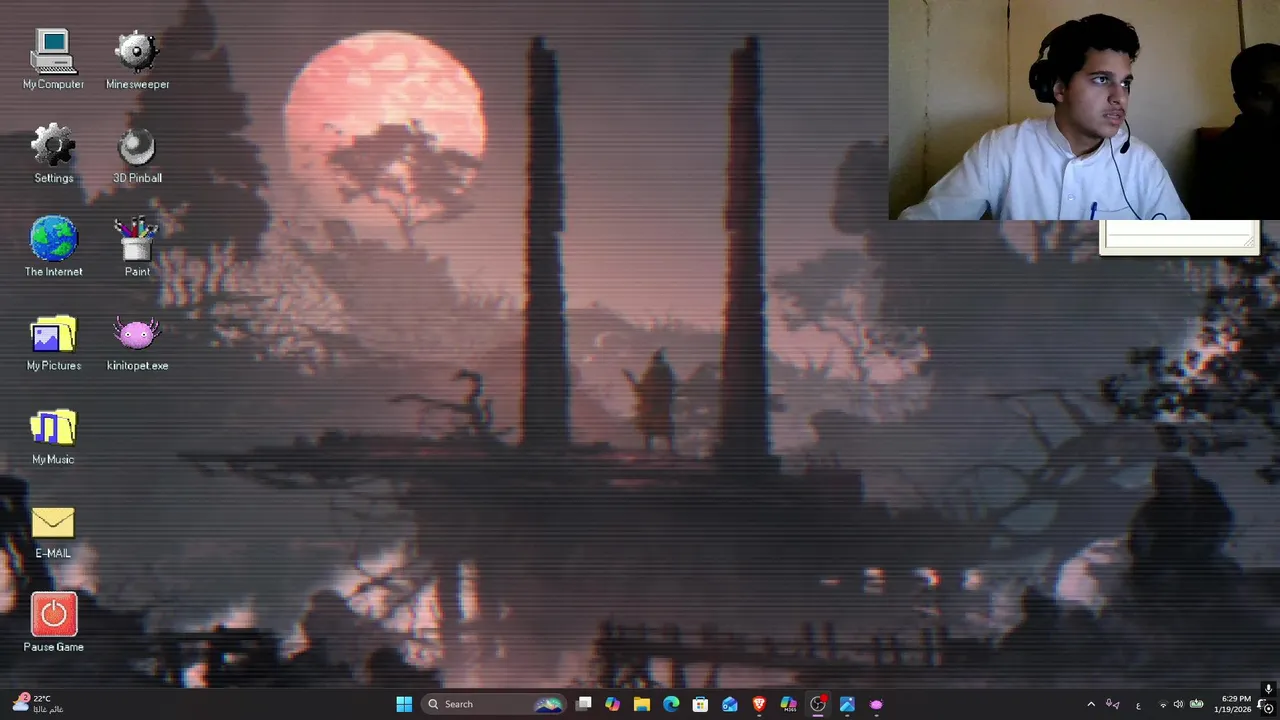This screenshot has height=720, width=1280.
Task: Click the microphone and location tray indicator
Action: pos(1113,705)
